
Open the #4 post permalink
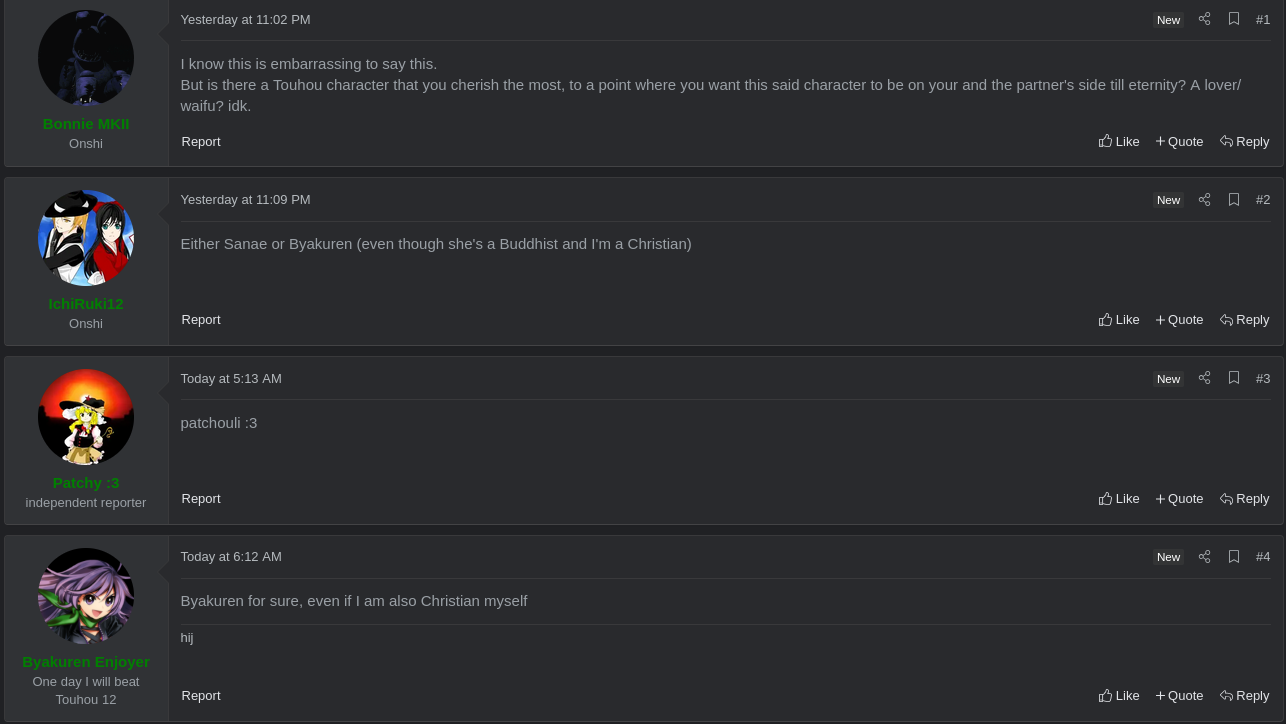tap(1263, 556)
